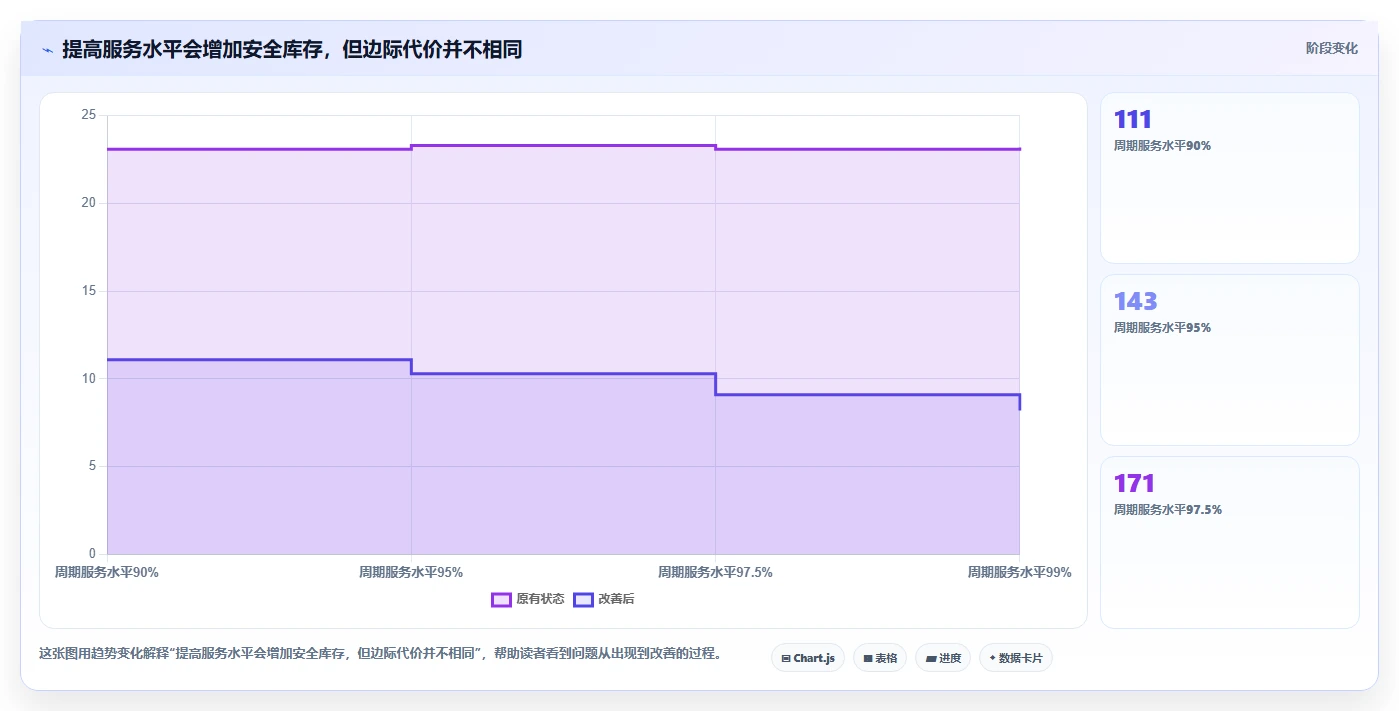The height and width of the screenshot is (711, 1399).
Task: Click the chart title 提高服务水平会增加安全库存
Action: (x=292, y=49)
